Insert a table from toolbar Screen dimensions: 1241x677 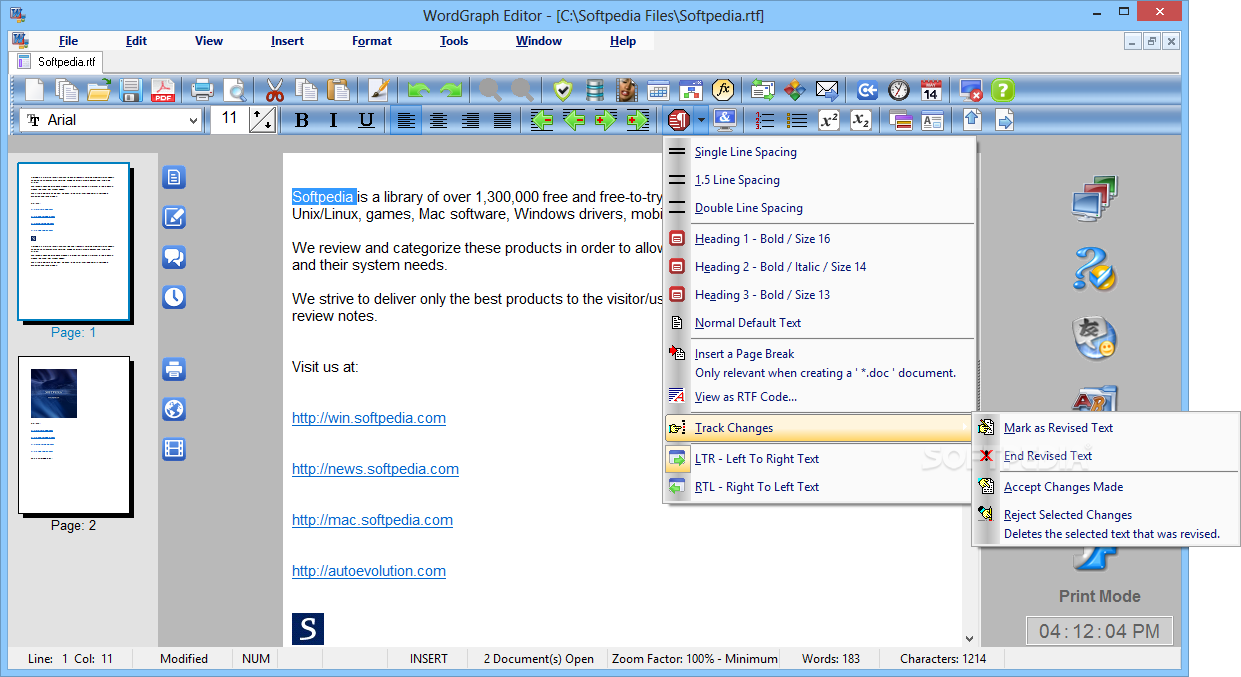[x=659, y=90]
